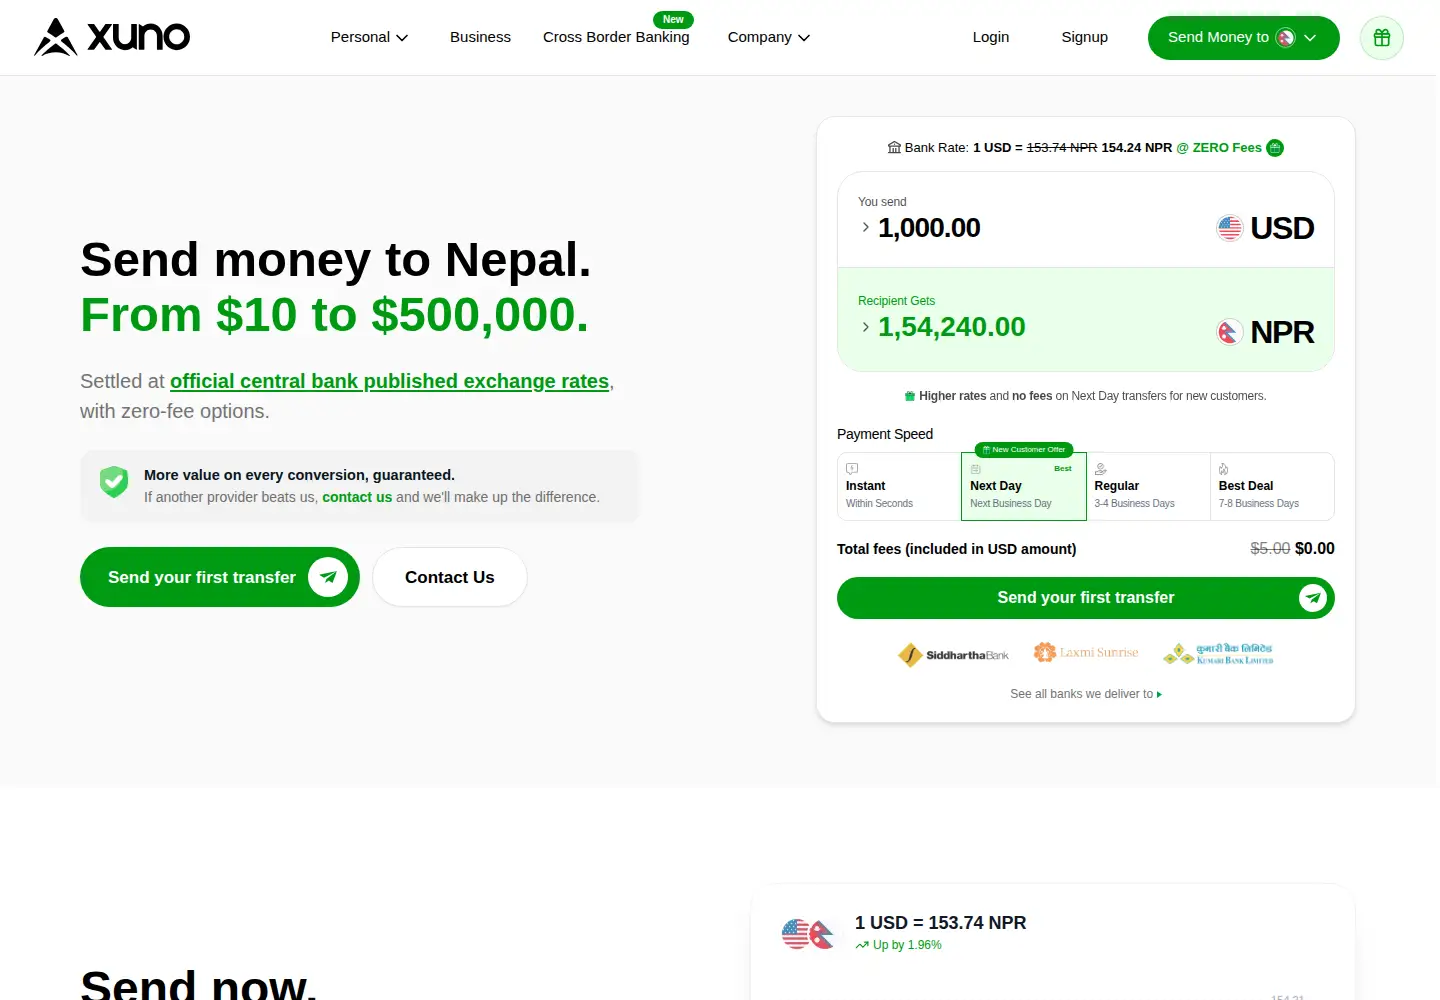Click the green shield guarantee icon
Image resolution: width=1440 pixels, height=1000 pixels.
[x=114, y=482]
